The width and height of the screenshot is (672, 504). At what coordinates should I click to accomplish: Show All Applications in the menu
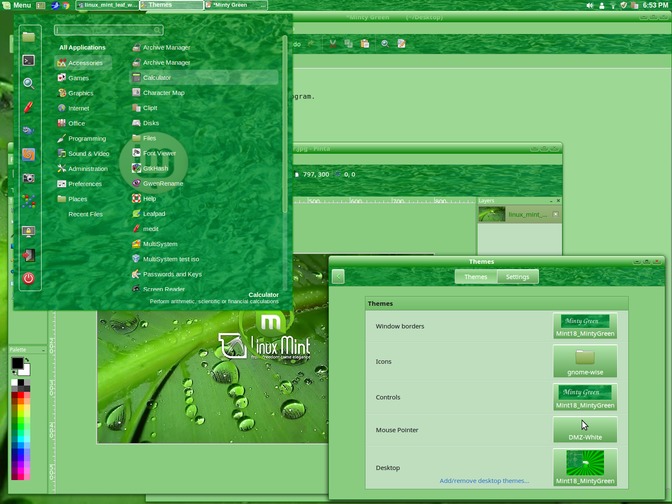pyautogui.click(x=82, y=48)
